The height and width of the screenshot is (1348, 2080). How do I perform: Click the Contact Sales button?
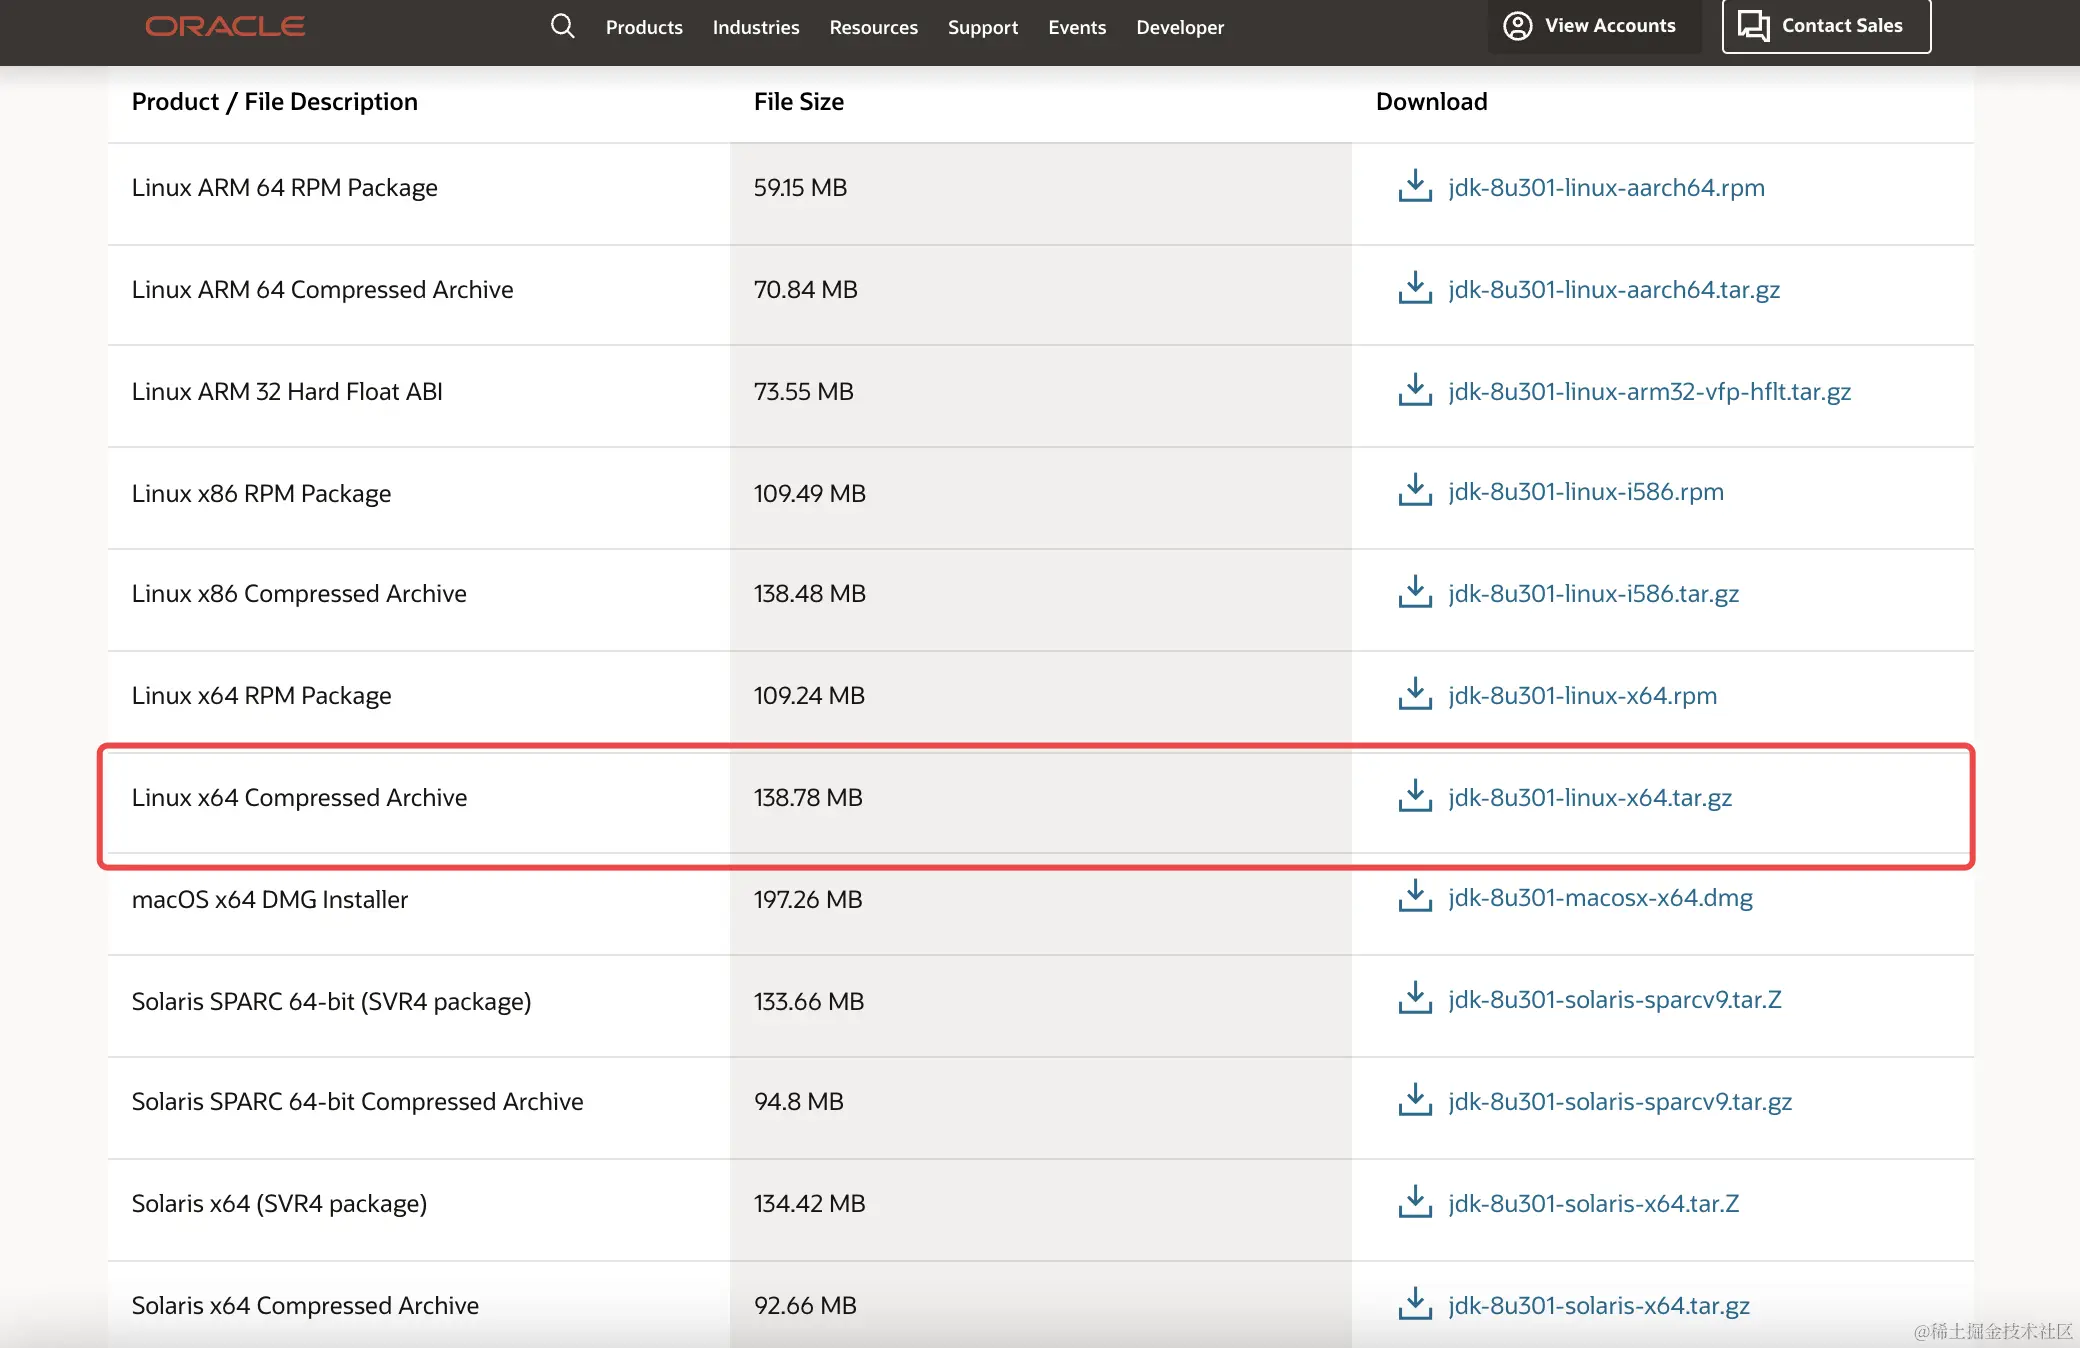point(1825,26)
